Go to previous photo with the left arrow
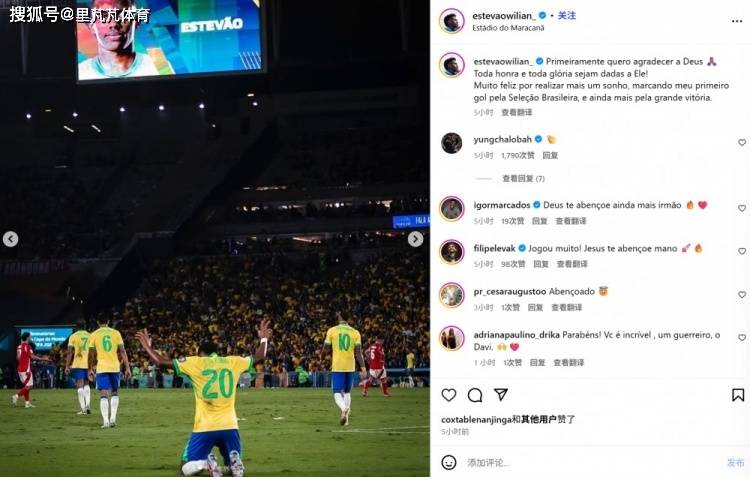The width and height of the screenshot is (750, 477). (11, 239)
